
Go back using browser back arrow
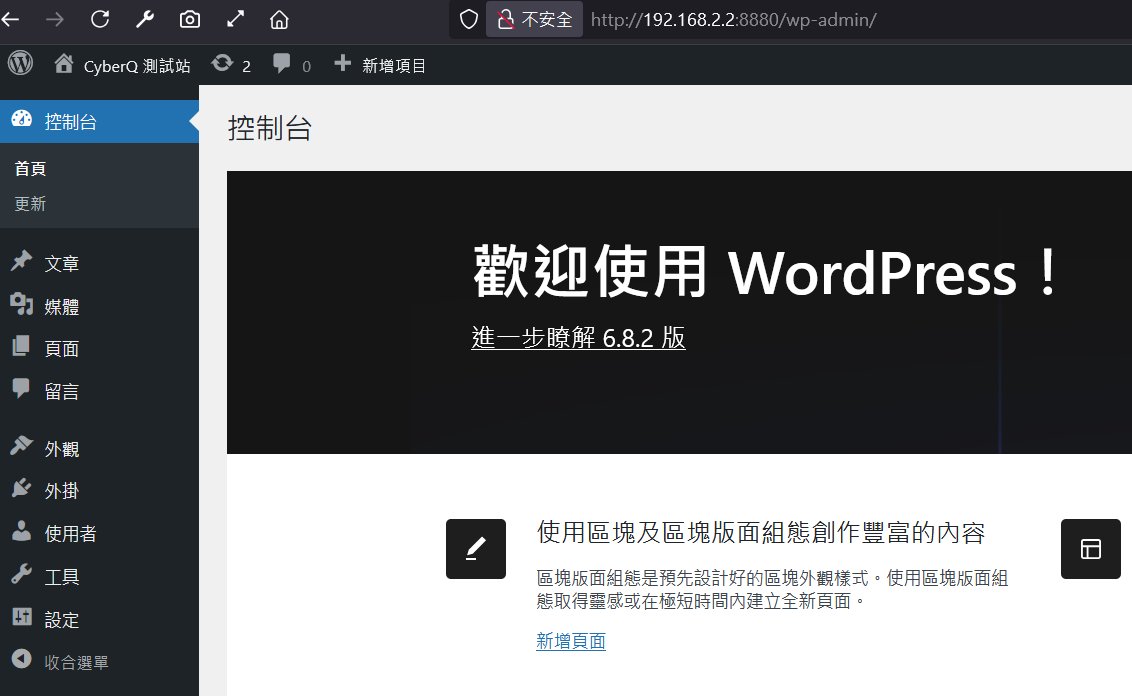coord(10,19)
